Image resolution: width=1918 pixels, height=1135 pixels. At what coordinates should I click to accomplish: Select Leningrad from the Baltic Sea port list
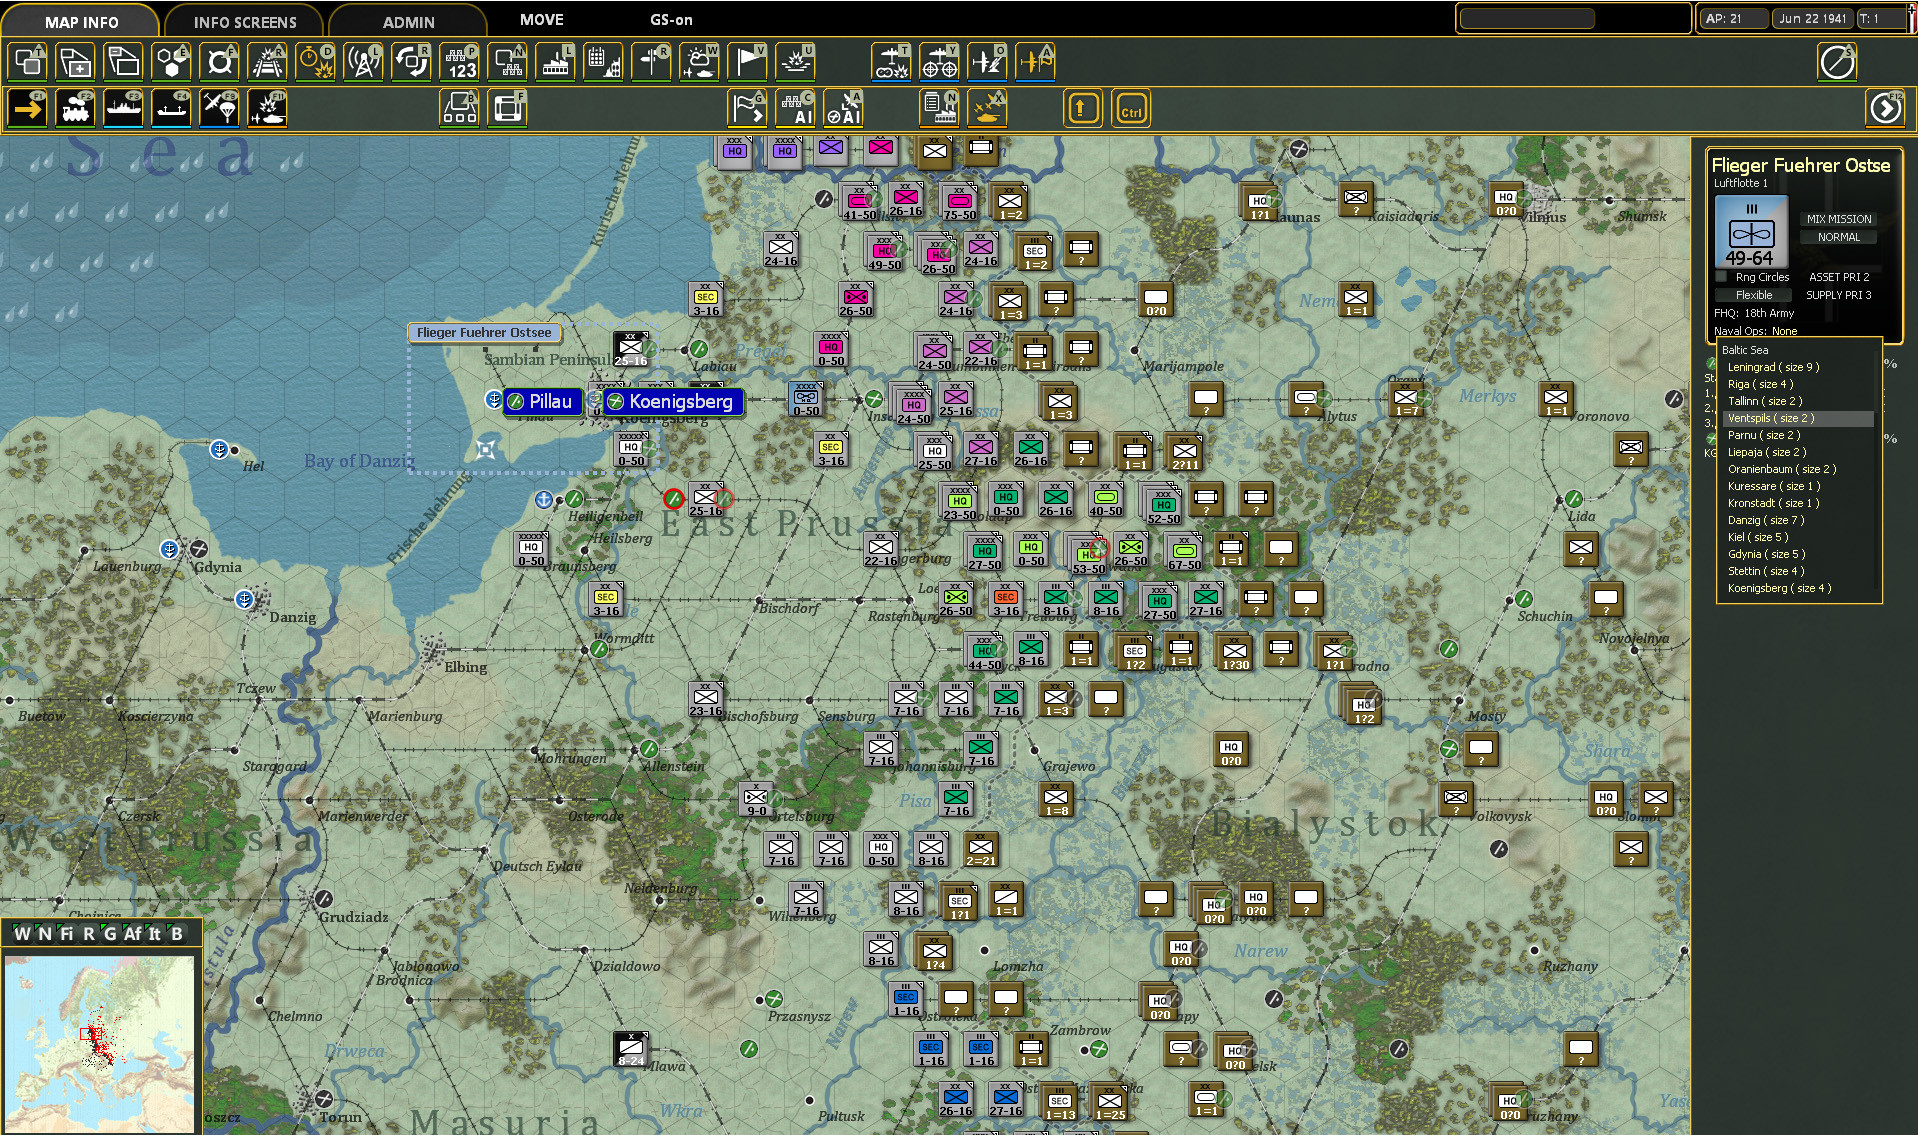(x=1775, y=367)
